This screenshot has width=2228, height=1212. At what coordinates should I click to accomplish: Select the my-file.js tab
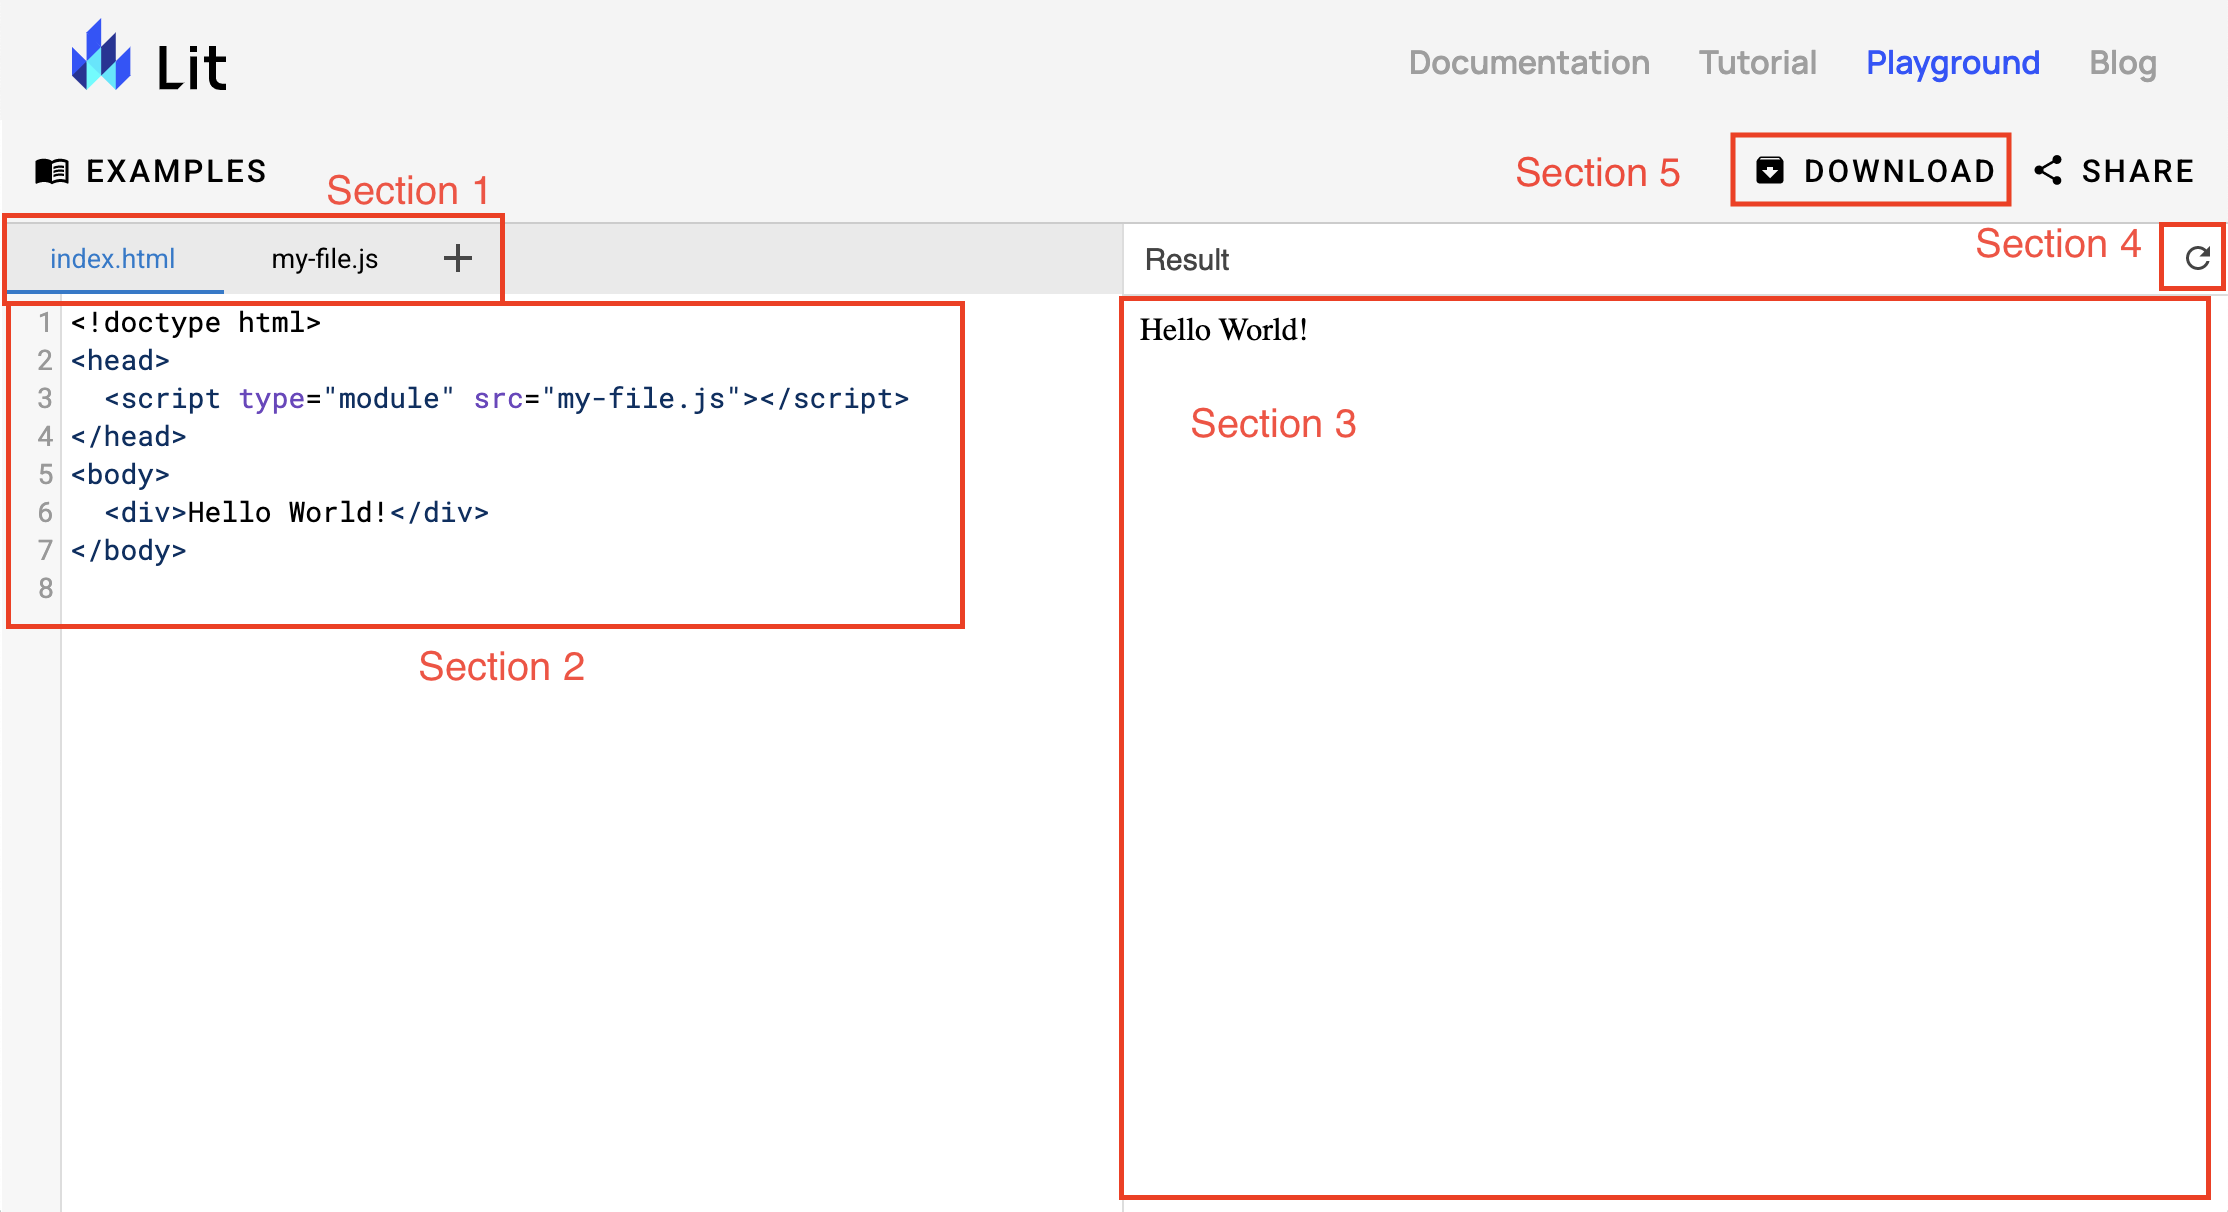(x=325, y=257)
